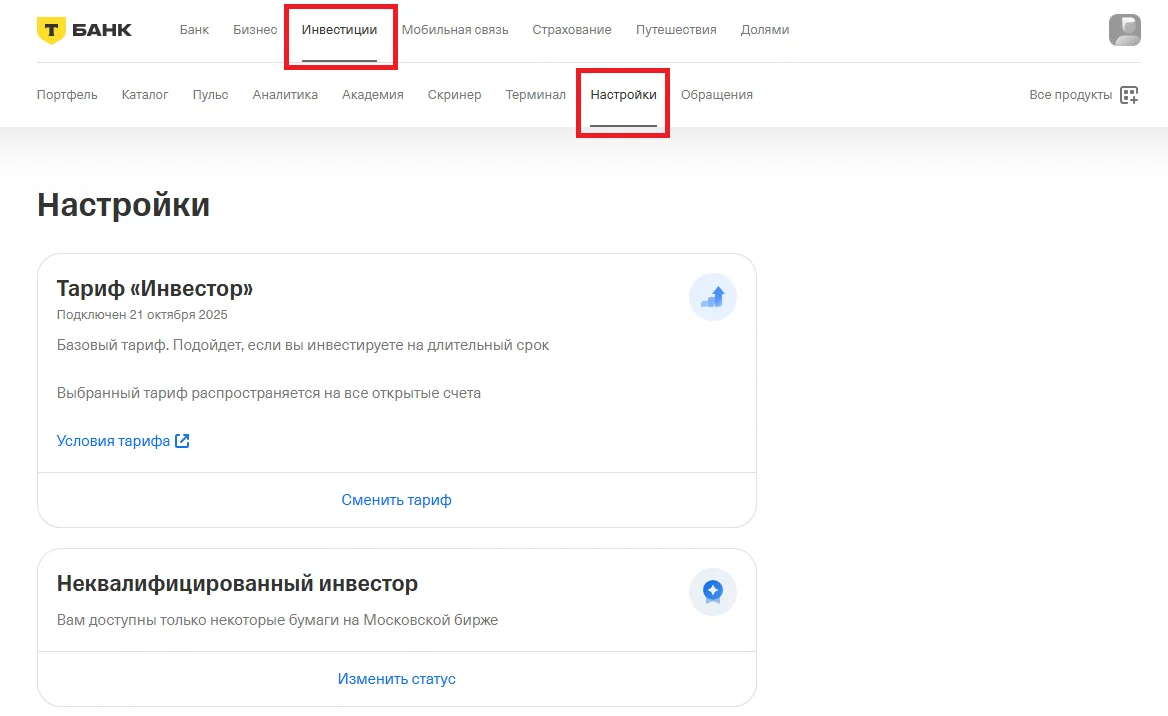Click text about available Московская биржа securities

[277, 620]
